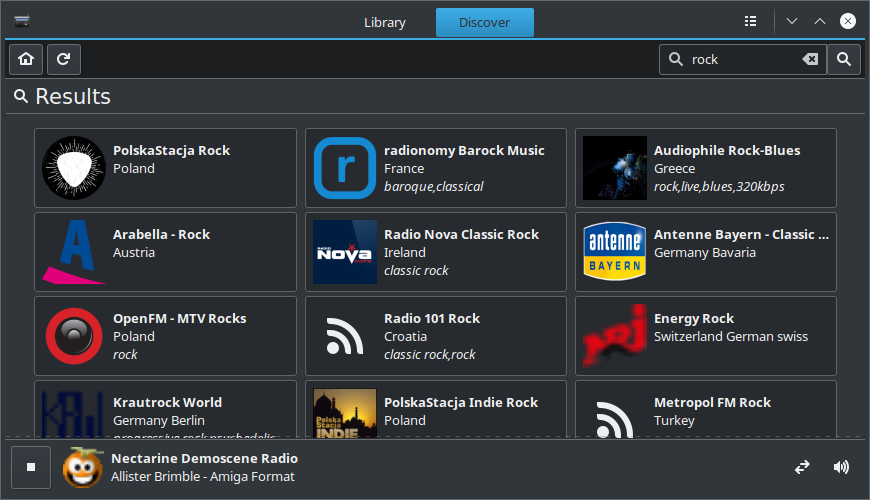The image size is (870, 500).
Task: Open Arabella - Rock station
Action: tap(165, 252)
